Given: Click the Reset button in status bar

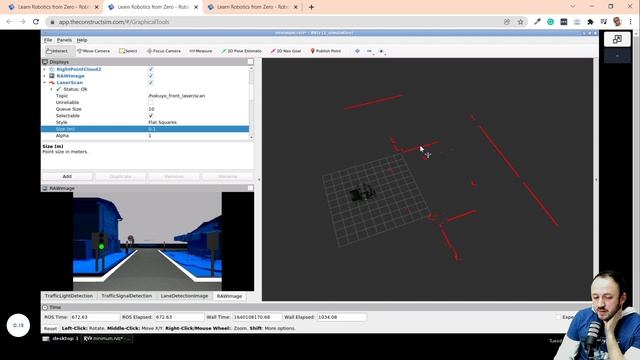Looking at the screenshot, I should [50, 328].
